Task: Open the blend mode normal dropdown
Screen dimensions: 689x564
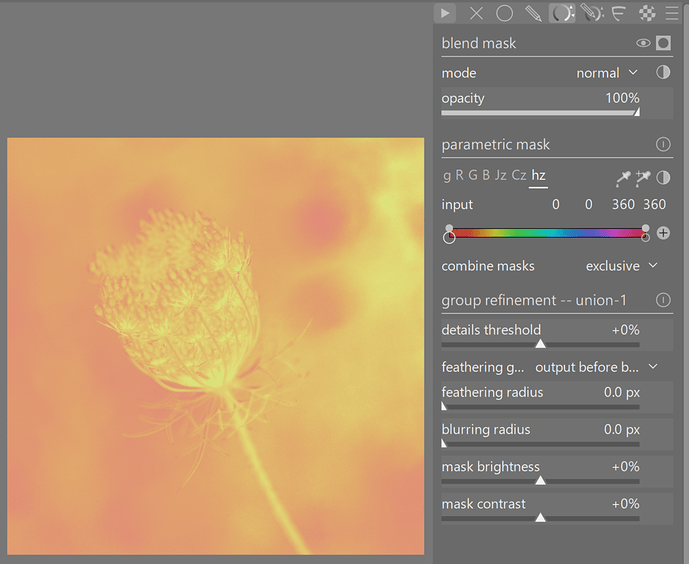Action: pos(606,73)
